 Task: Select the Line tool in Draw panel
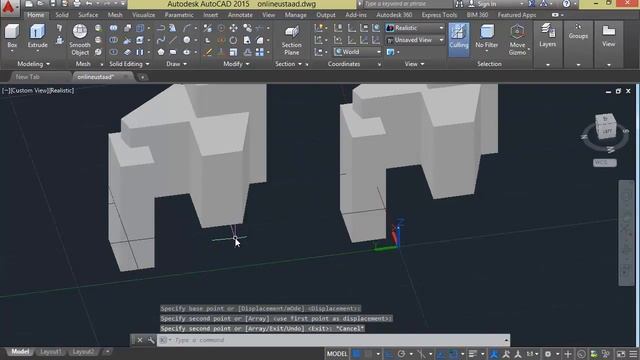point(173,40)
